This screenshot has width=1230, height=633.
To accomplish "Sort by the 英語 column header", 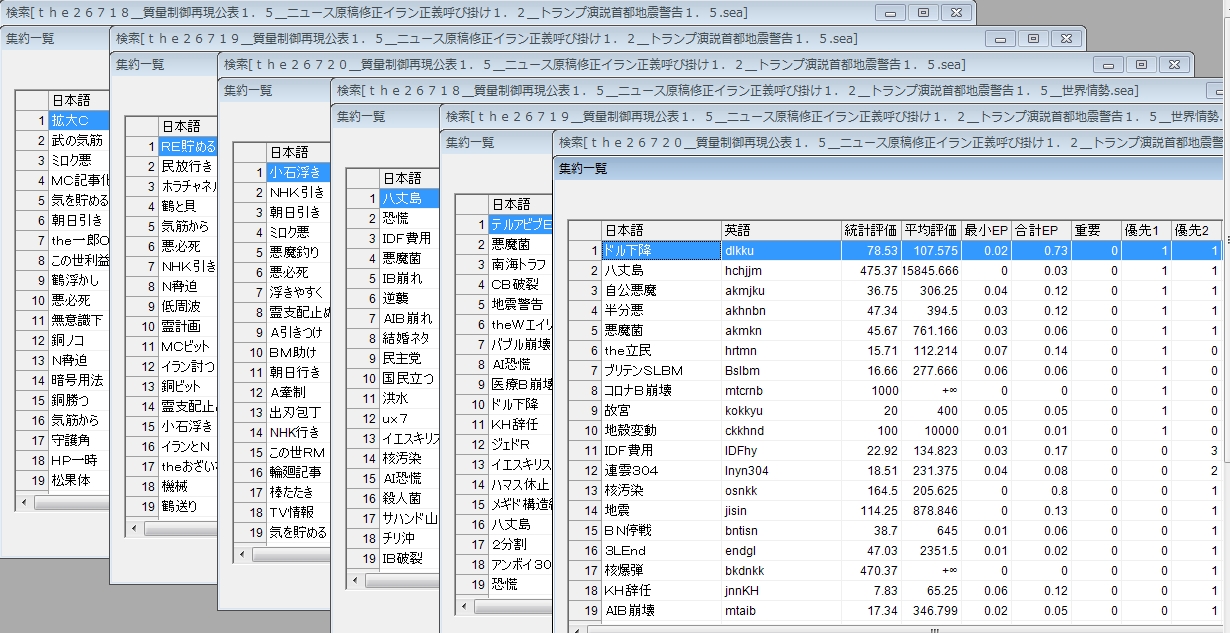I will [x=780, y=231].
